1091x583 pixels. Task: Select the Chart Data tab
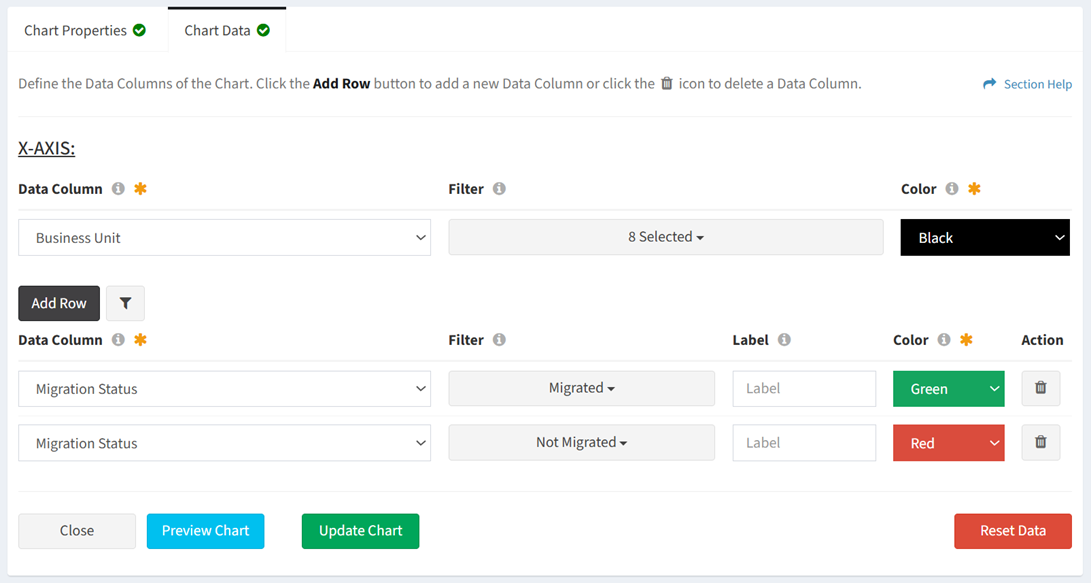tap(227, 31)
